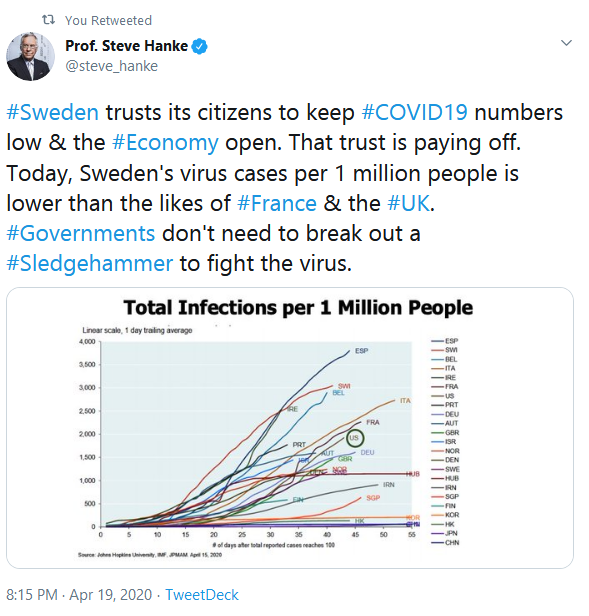
Task: Click the circled US marker in the chart
Action: pos(355,438)
